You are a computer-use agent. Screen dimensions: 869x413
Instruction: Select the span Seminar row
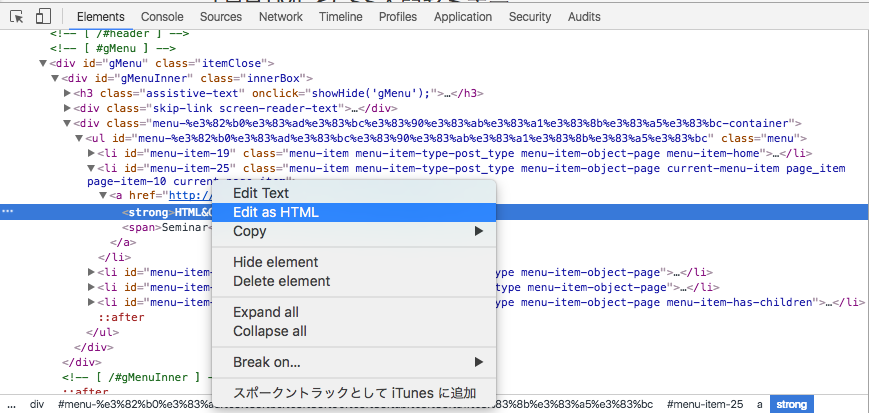coord(166,227)
